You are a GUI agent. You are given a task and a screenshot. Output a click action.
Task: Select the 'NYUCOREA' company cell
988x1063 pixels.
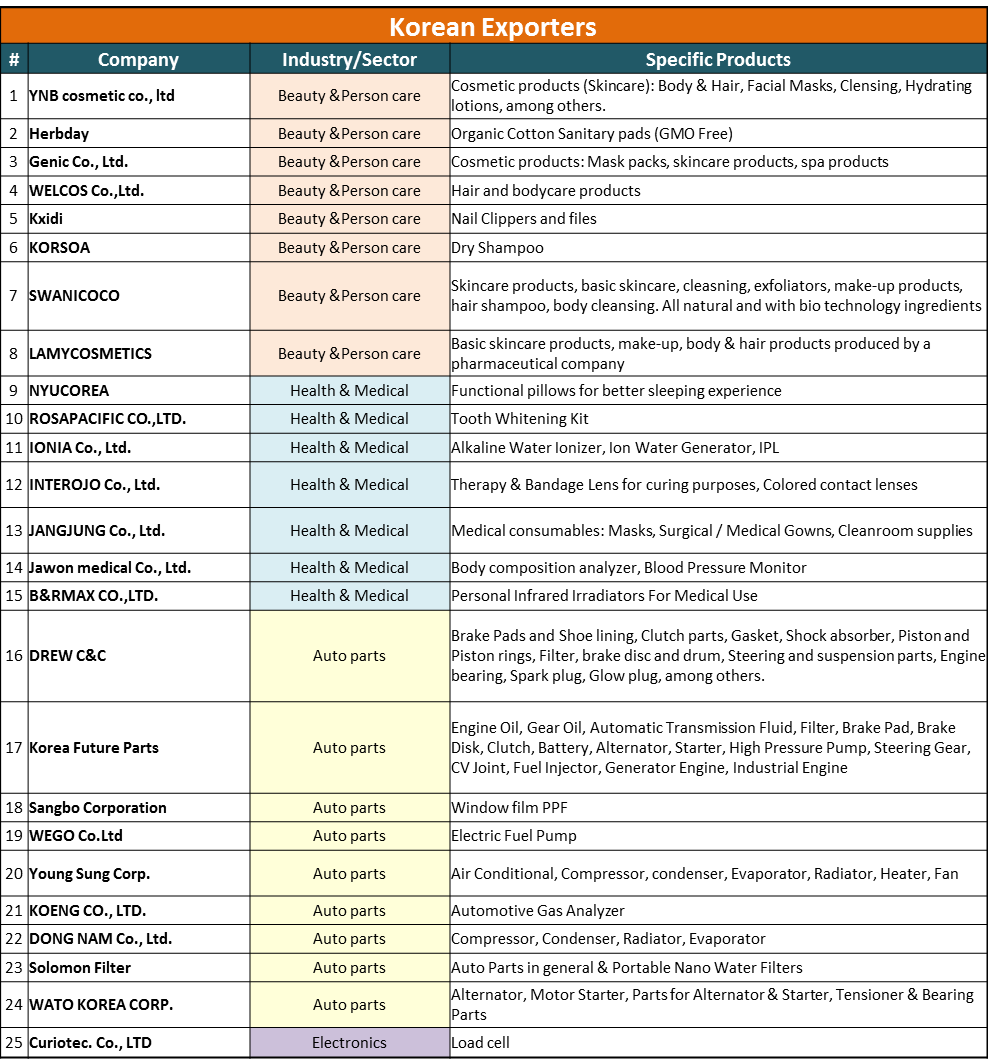tap(138, 390)
